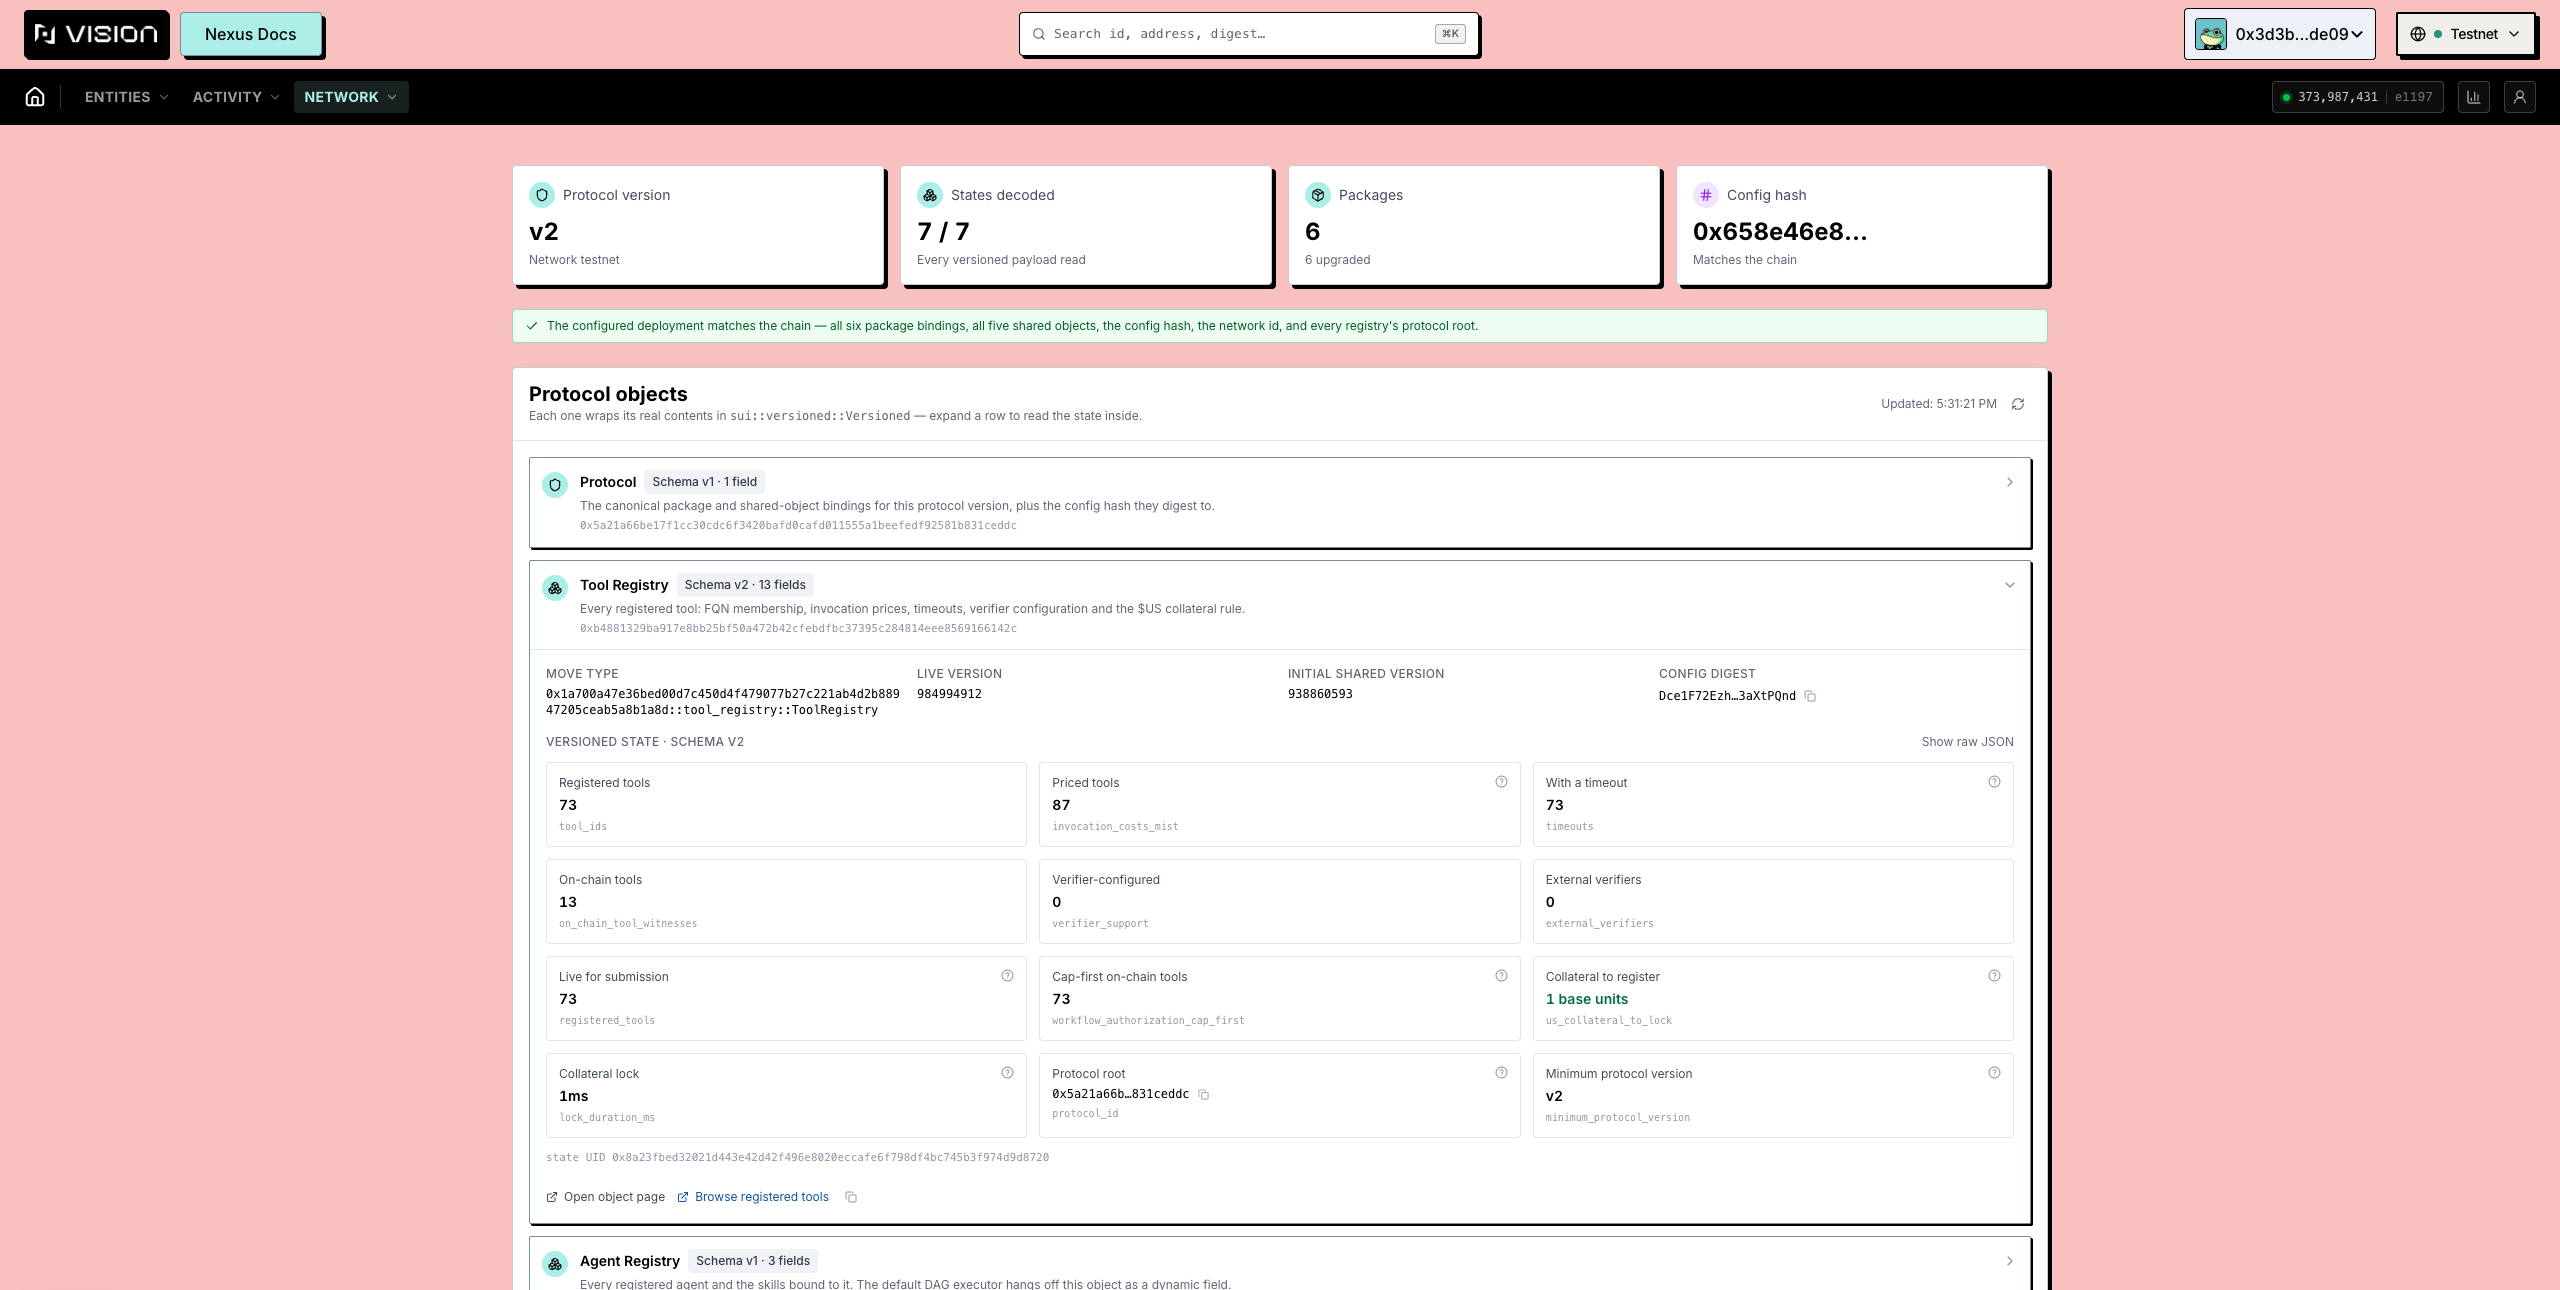Viewport: 2560px width, 1290px height.
Task: Show help for Cap-first on-chain tools
Action: (1501, 976)
